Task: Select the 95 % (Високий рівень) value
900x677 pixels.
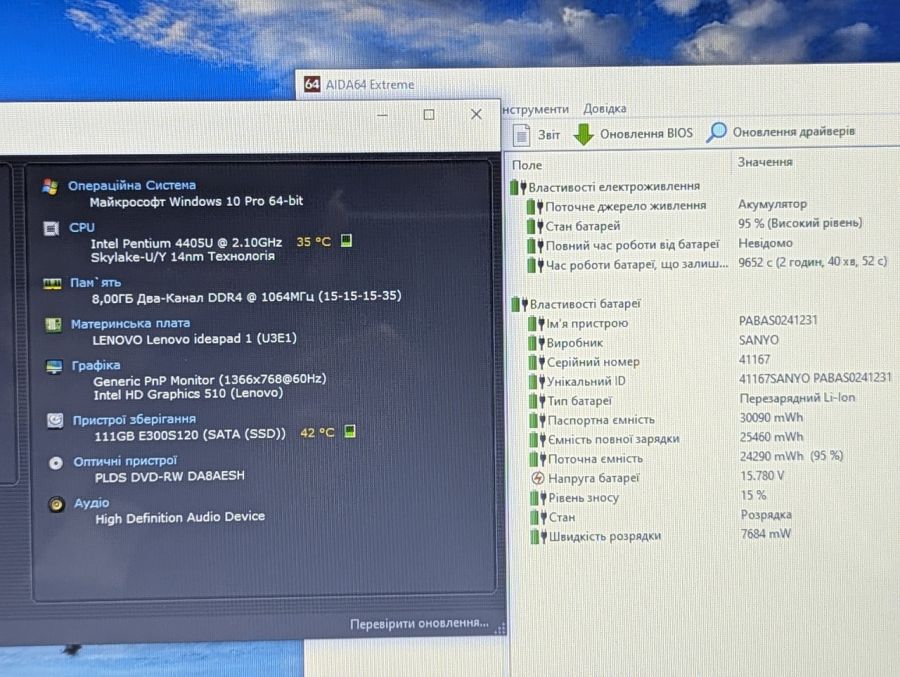Action: (x=800, y=223)
